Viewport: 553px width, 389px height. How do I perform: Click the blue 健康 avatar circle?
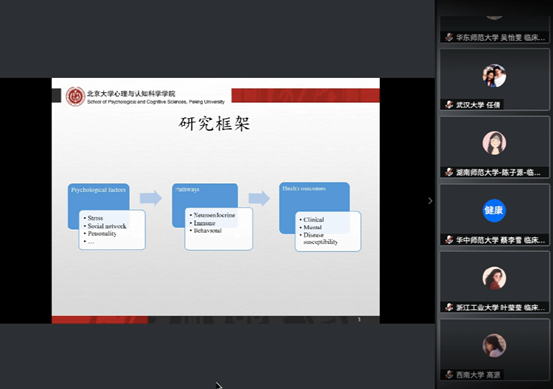click(x=494, y=211)
